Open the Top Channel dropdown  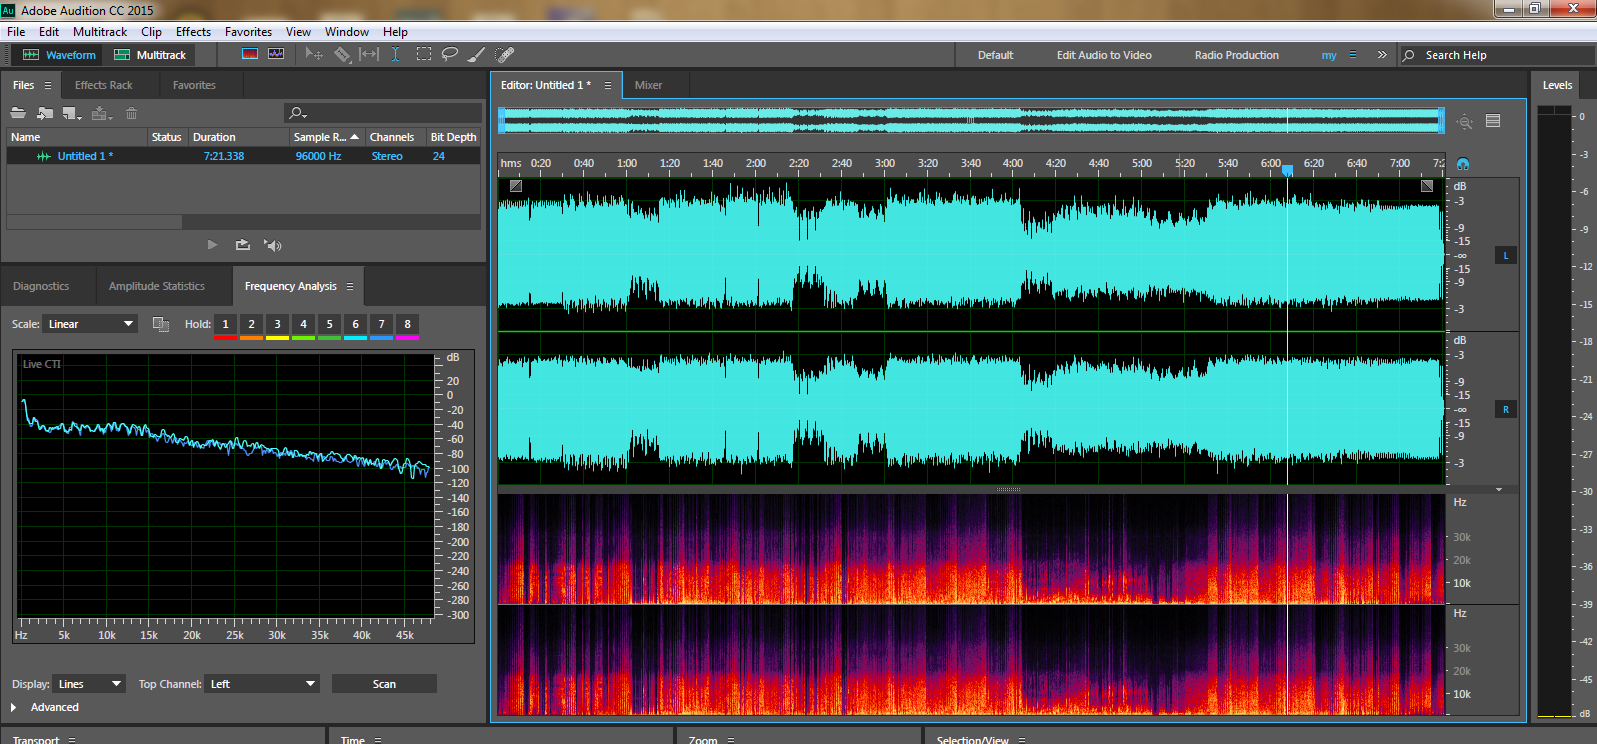click(262, 684)
